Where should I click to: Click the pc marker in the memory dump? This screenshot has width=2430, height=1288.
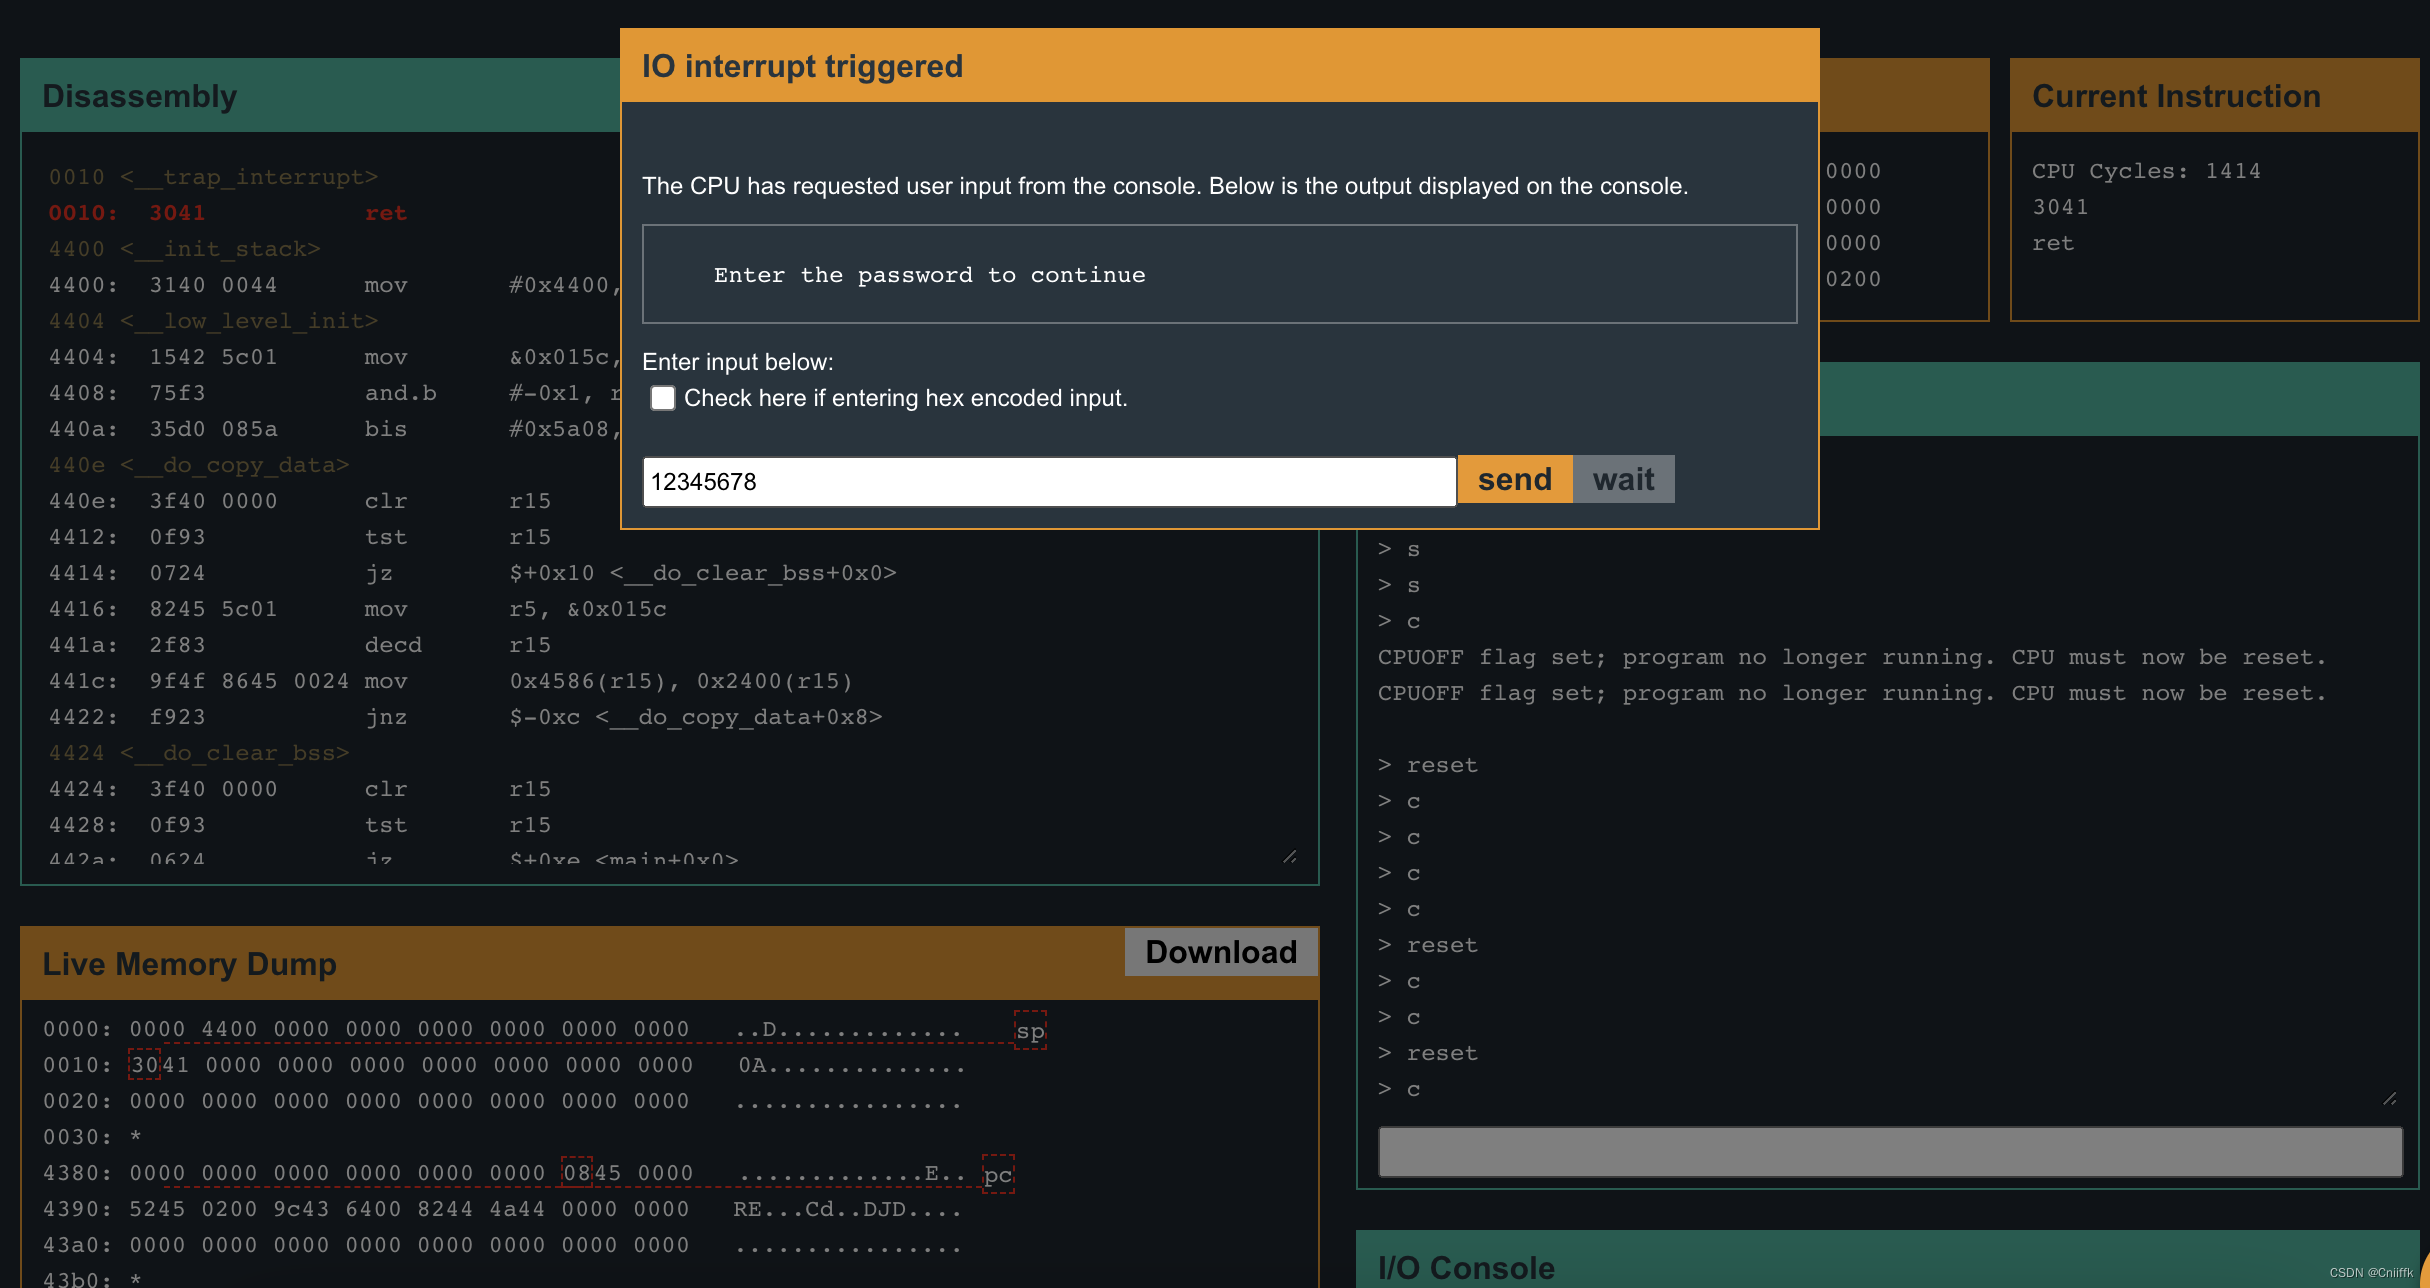[998, 1174]
